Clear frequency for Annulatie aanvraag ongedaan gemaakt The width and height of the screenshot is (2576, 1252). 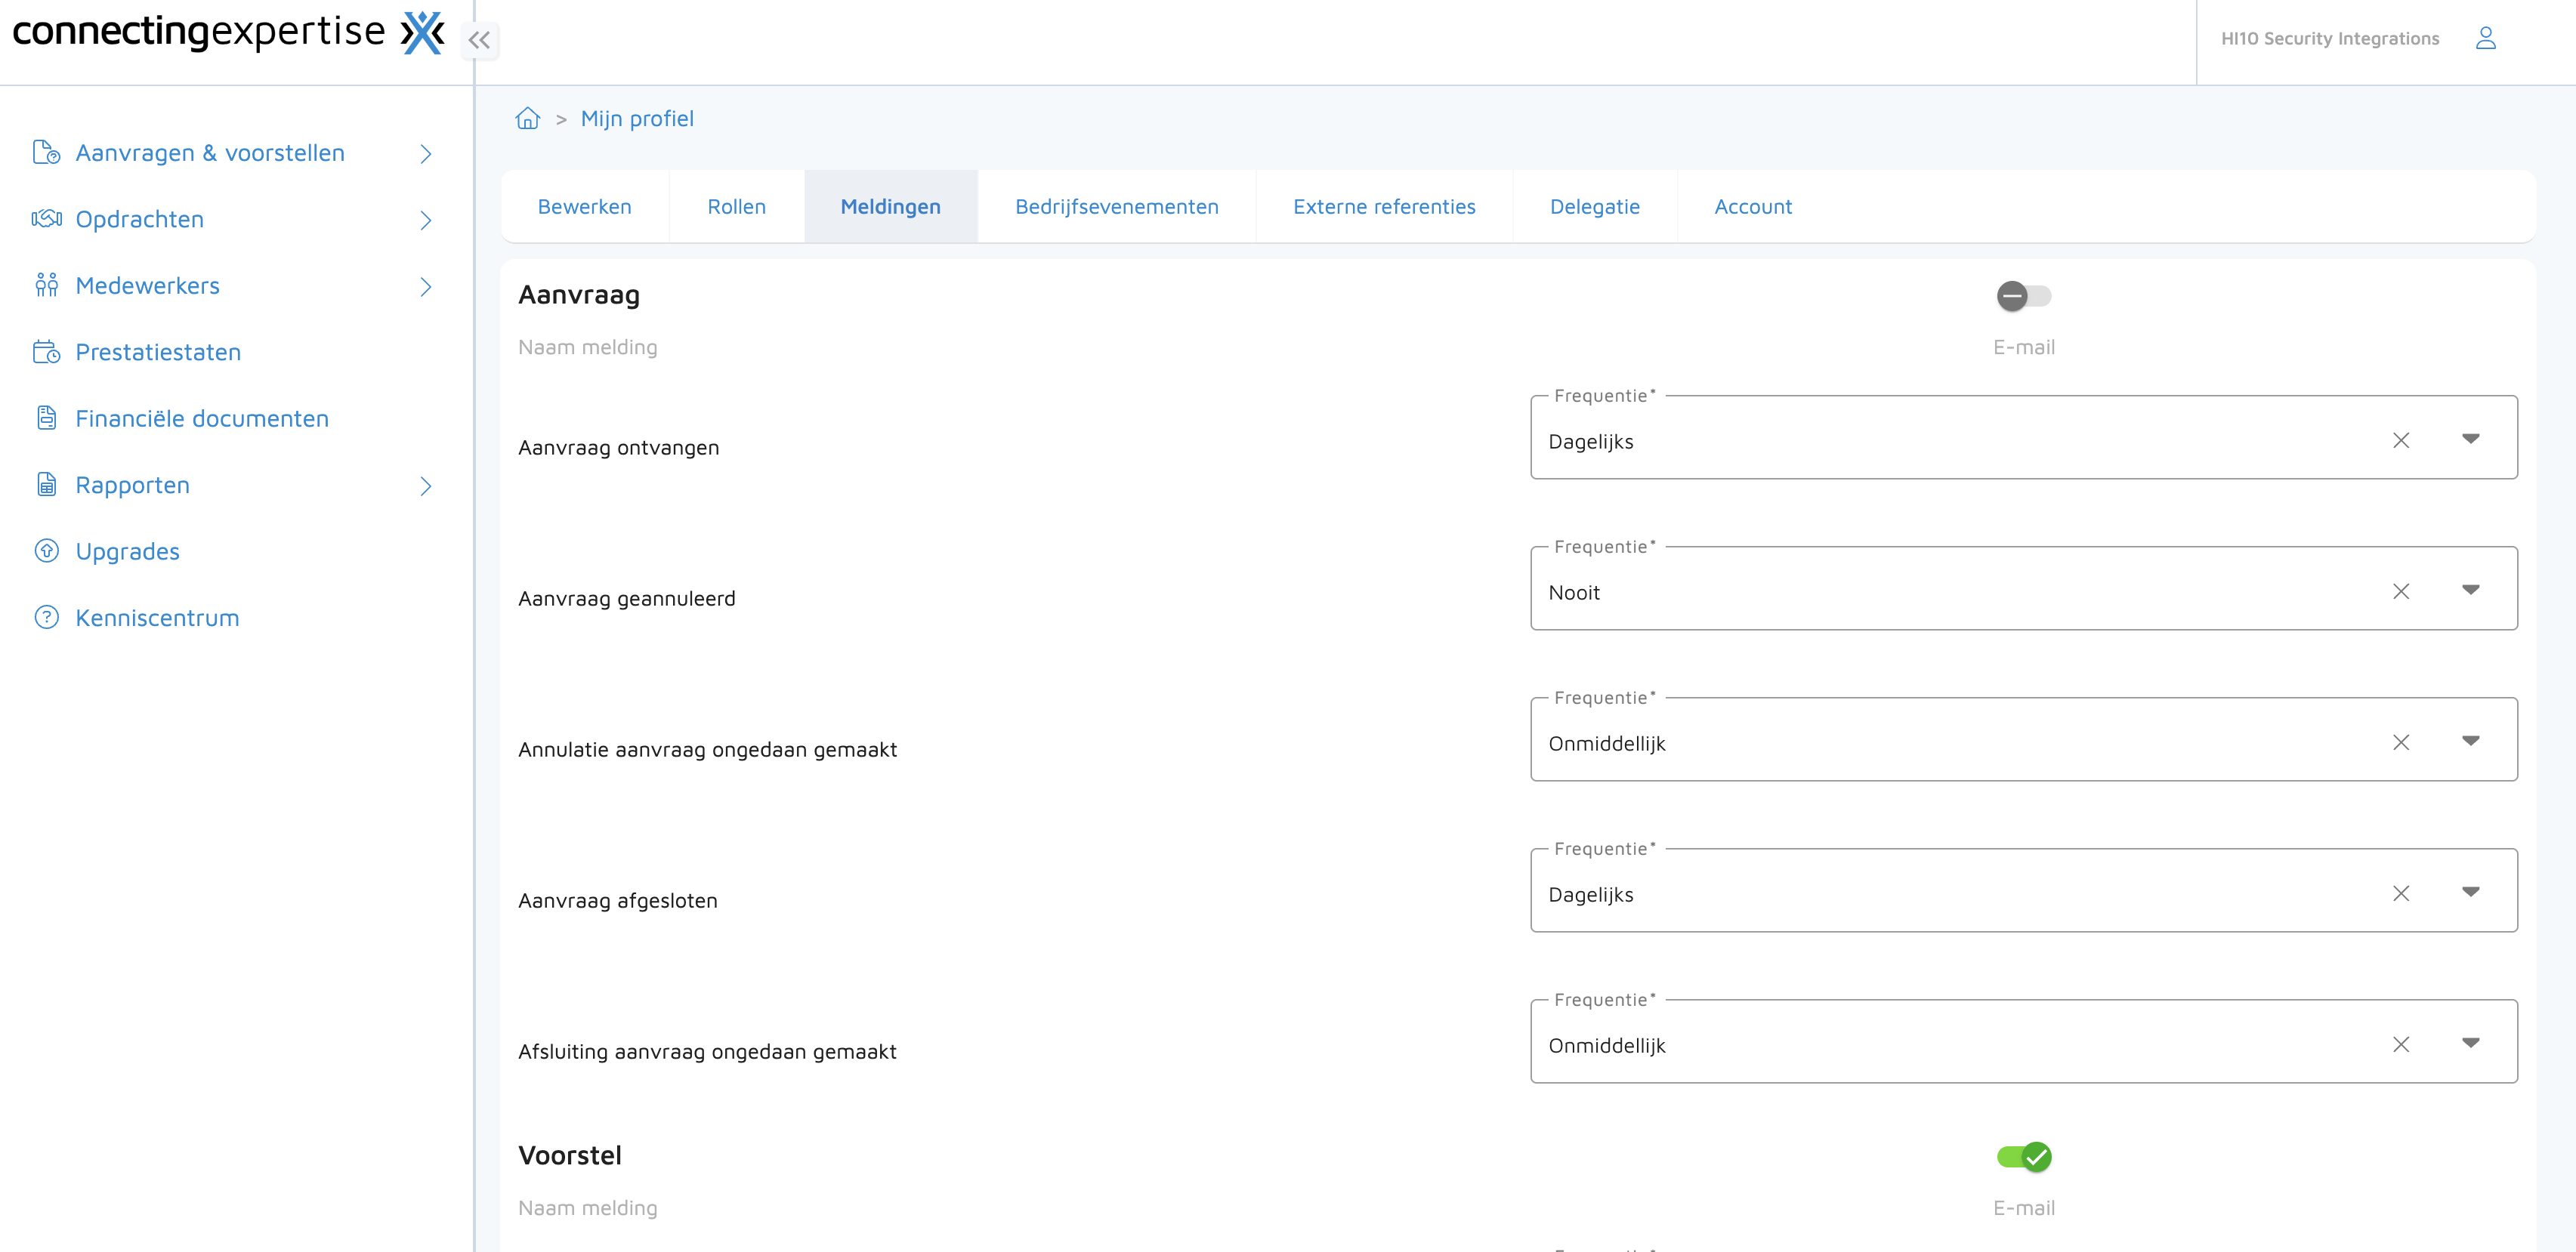[2401, 742]
